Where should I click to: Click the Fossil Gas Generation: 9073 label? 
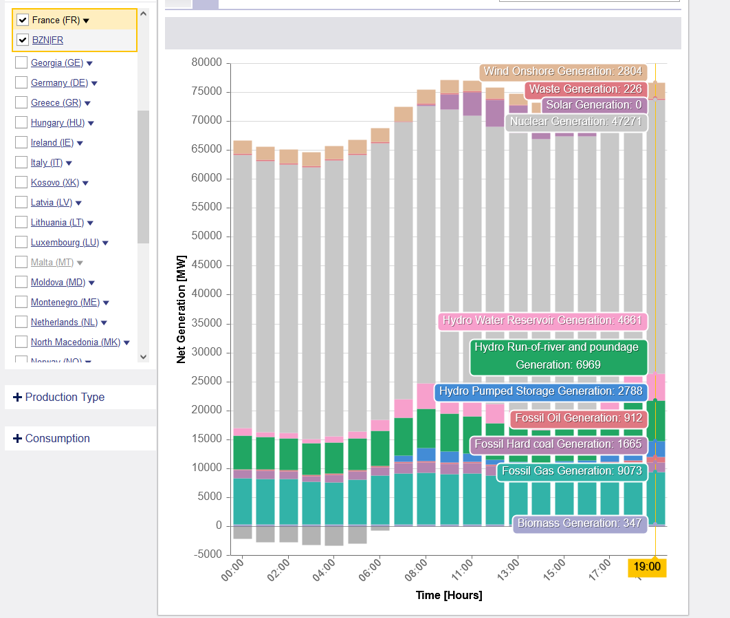[x=572, y=471]
